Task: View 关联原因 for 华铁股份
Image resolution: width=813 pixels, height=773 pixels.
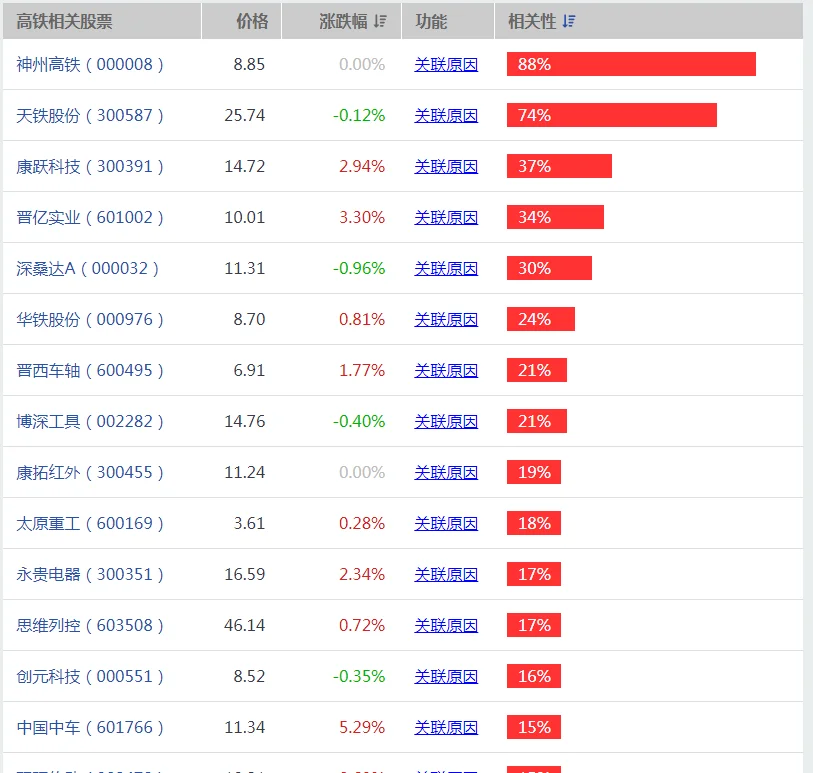Action: [446, 319]
